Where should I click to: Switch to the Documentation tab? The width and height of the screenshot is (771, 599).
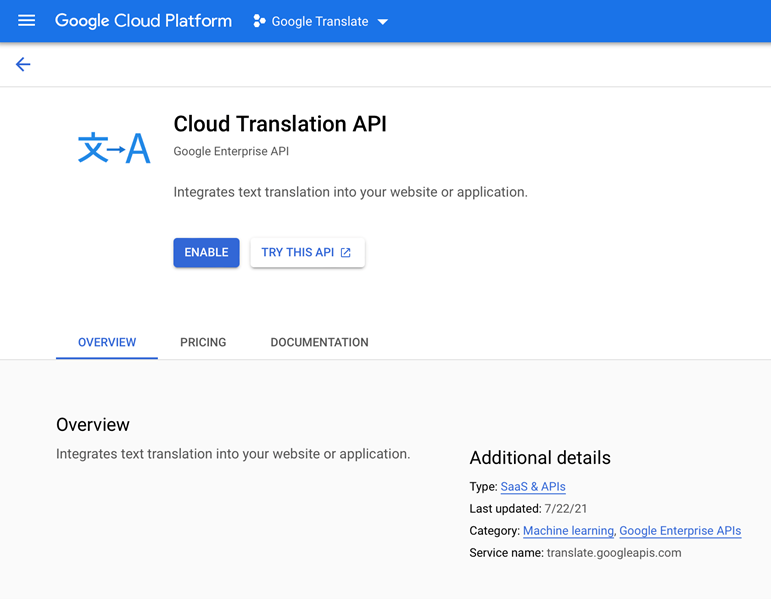point(320,342)
